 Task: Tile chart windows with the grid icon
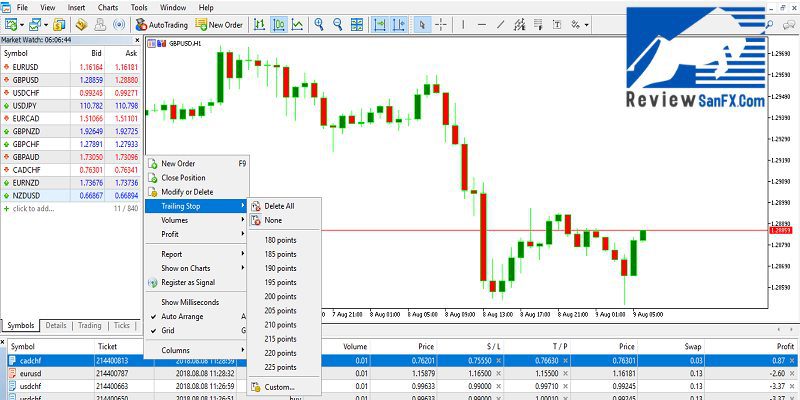coord(357,24)
